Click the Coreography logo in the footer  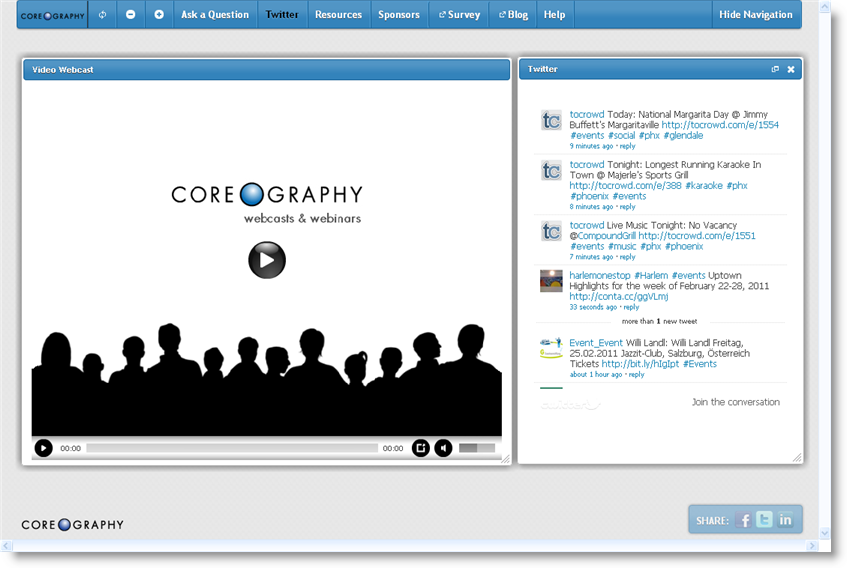72,524
